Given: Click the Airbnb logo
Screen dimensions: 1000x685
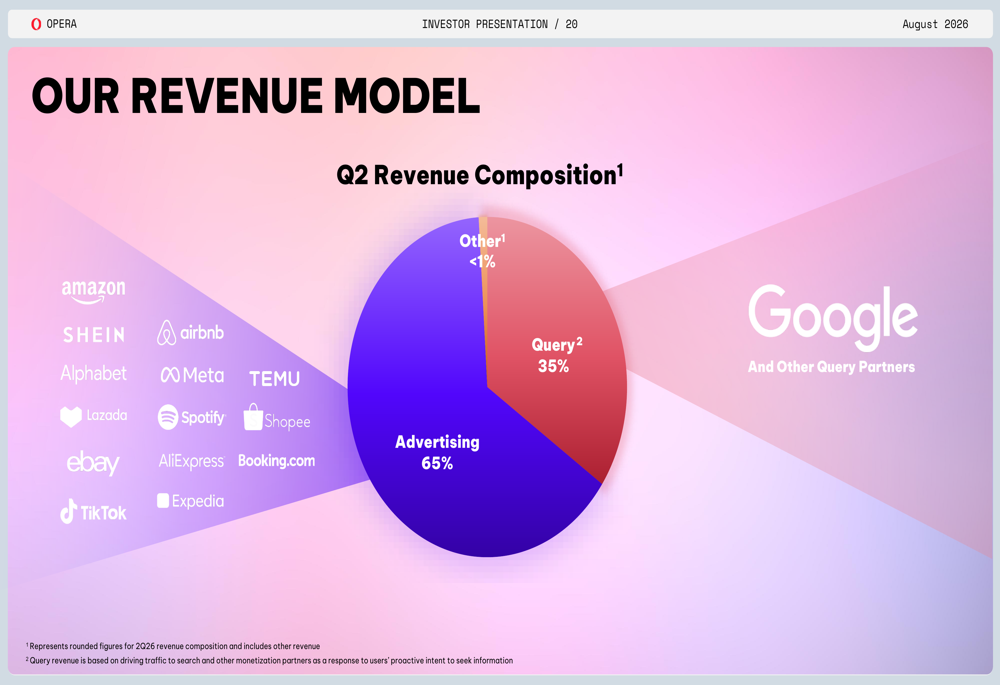Looking at the screenshot, I should click(191, 333).
